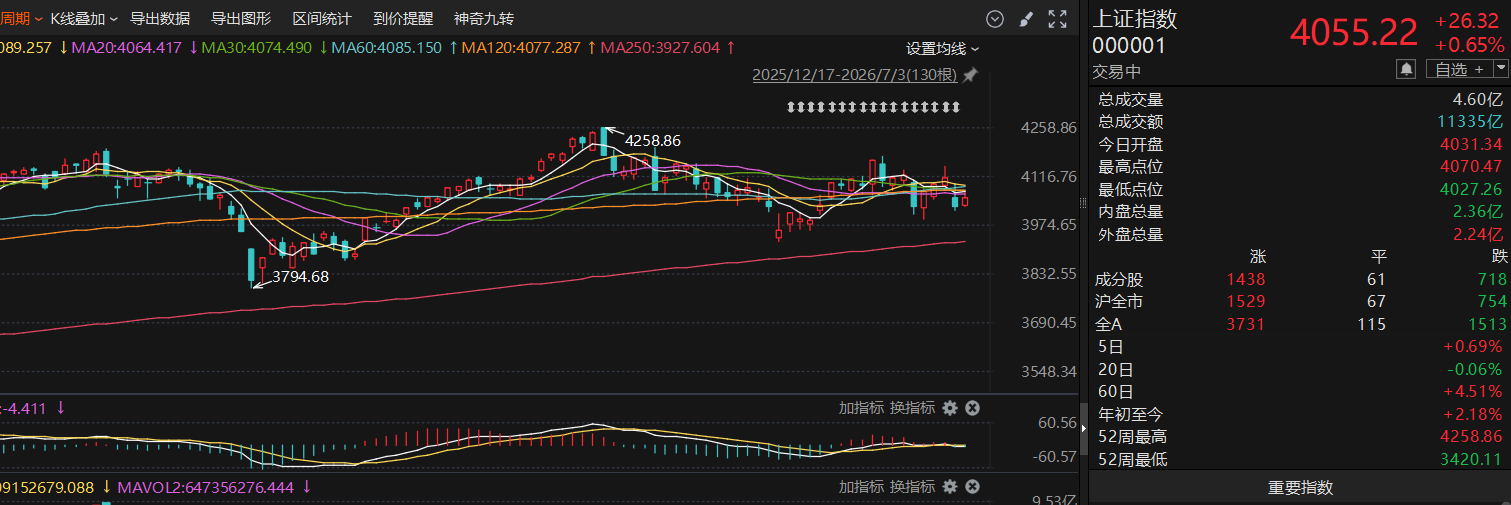Click 换指标 in the MACD panel

(x=913, y=407)
